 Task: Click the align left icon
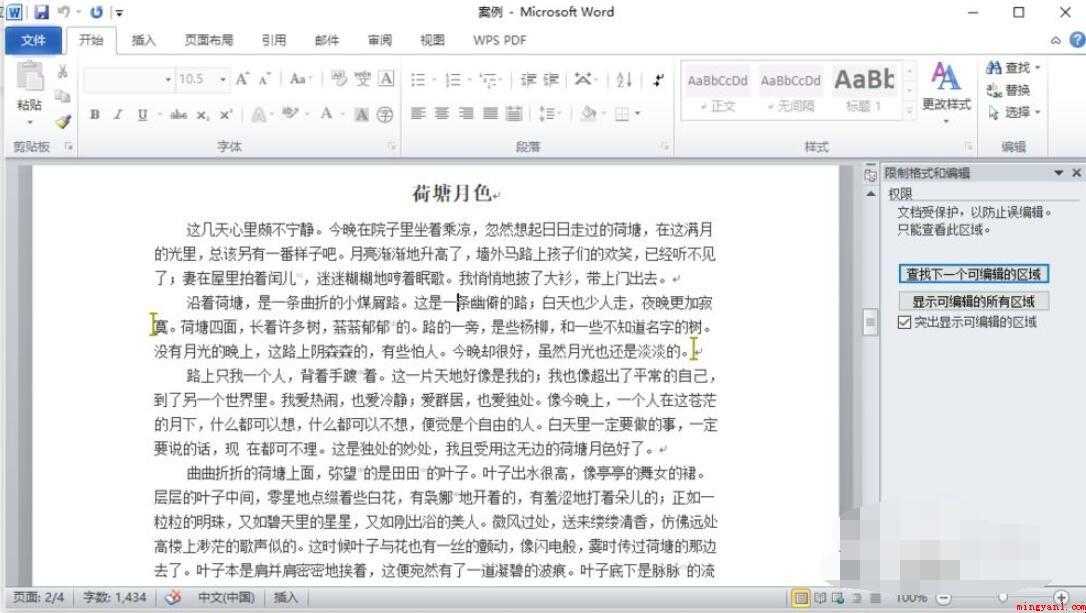click(x=418, y=113)
